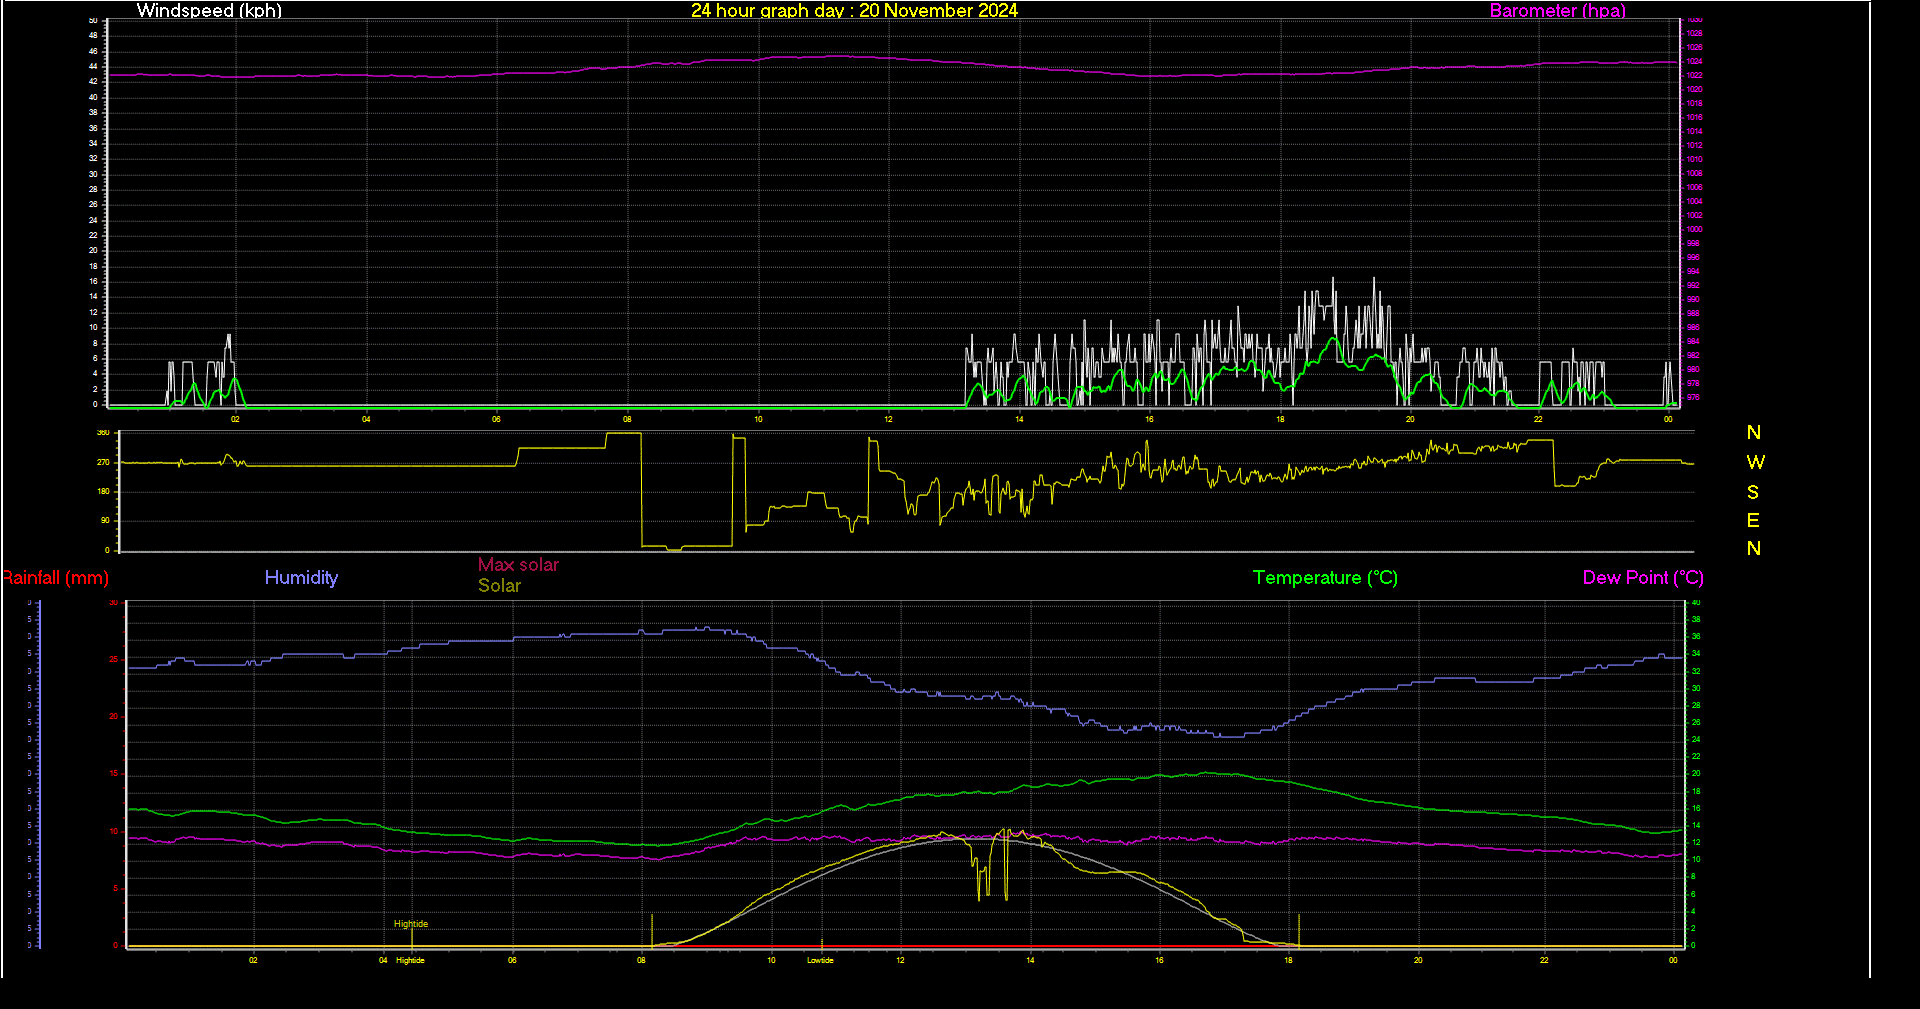Click the '270' value on wind direction axis
Viewport: 1920px width, 1009px height.
pyautogui.click(x=103, y=462)
